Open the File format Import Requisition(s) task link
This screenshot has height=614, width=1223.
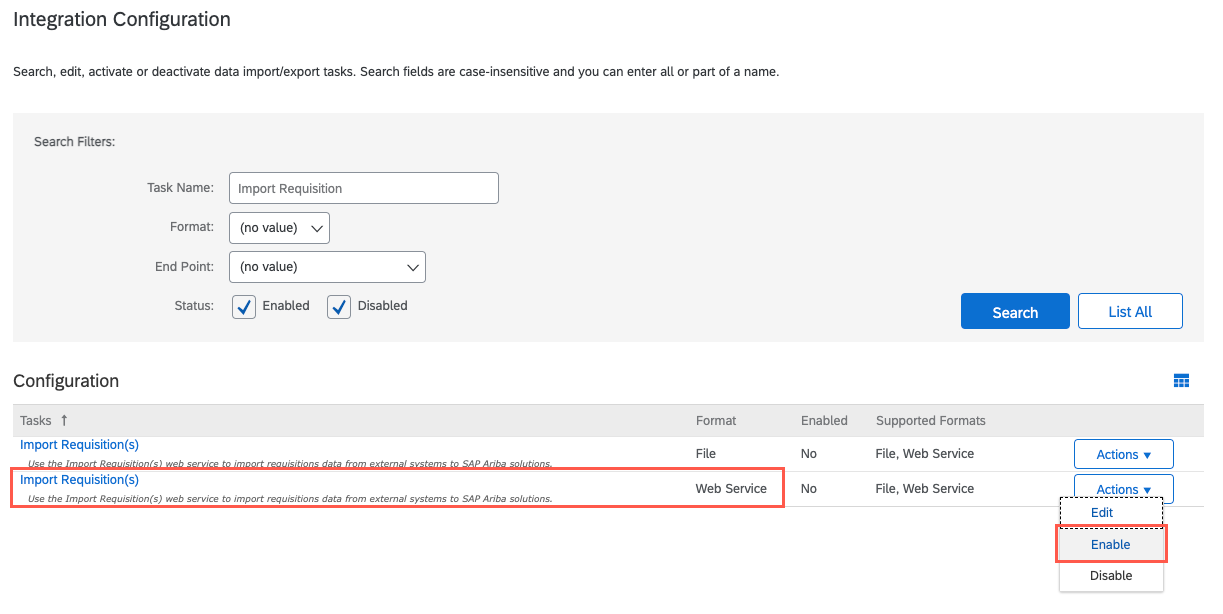tap(79, 444)
